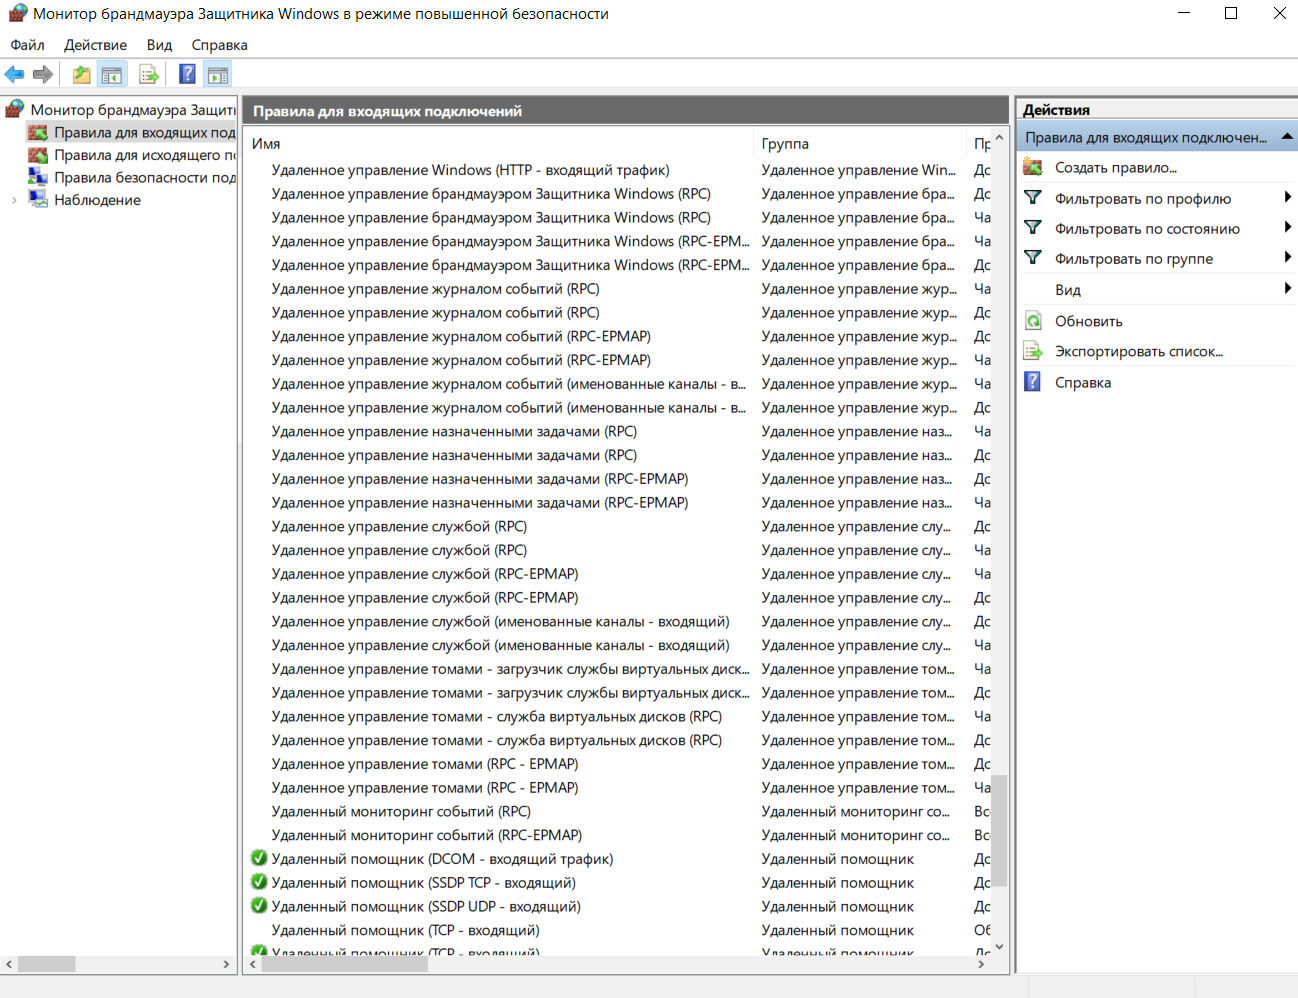This screenshot has height=998, width=1298.
Task: Click the tree pane scroll-right arrow
Action: click(226, 964)
